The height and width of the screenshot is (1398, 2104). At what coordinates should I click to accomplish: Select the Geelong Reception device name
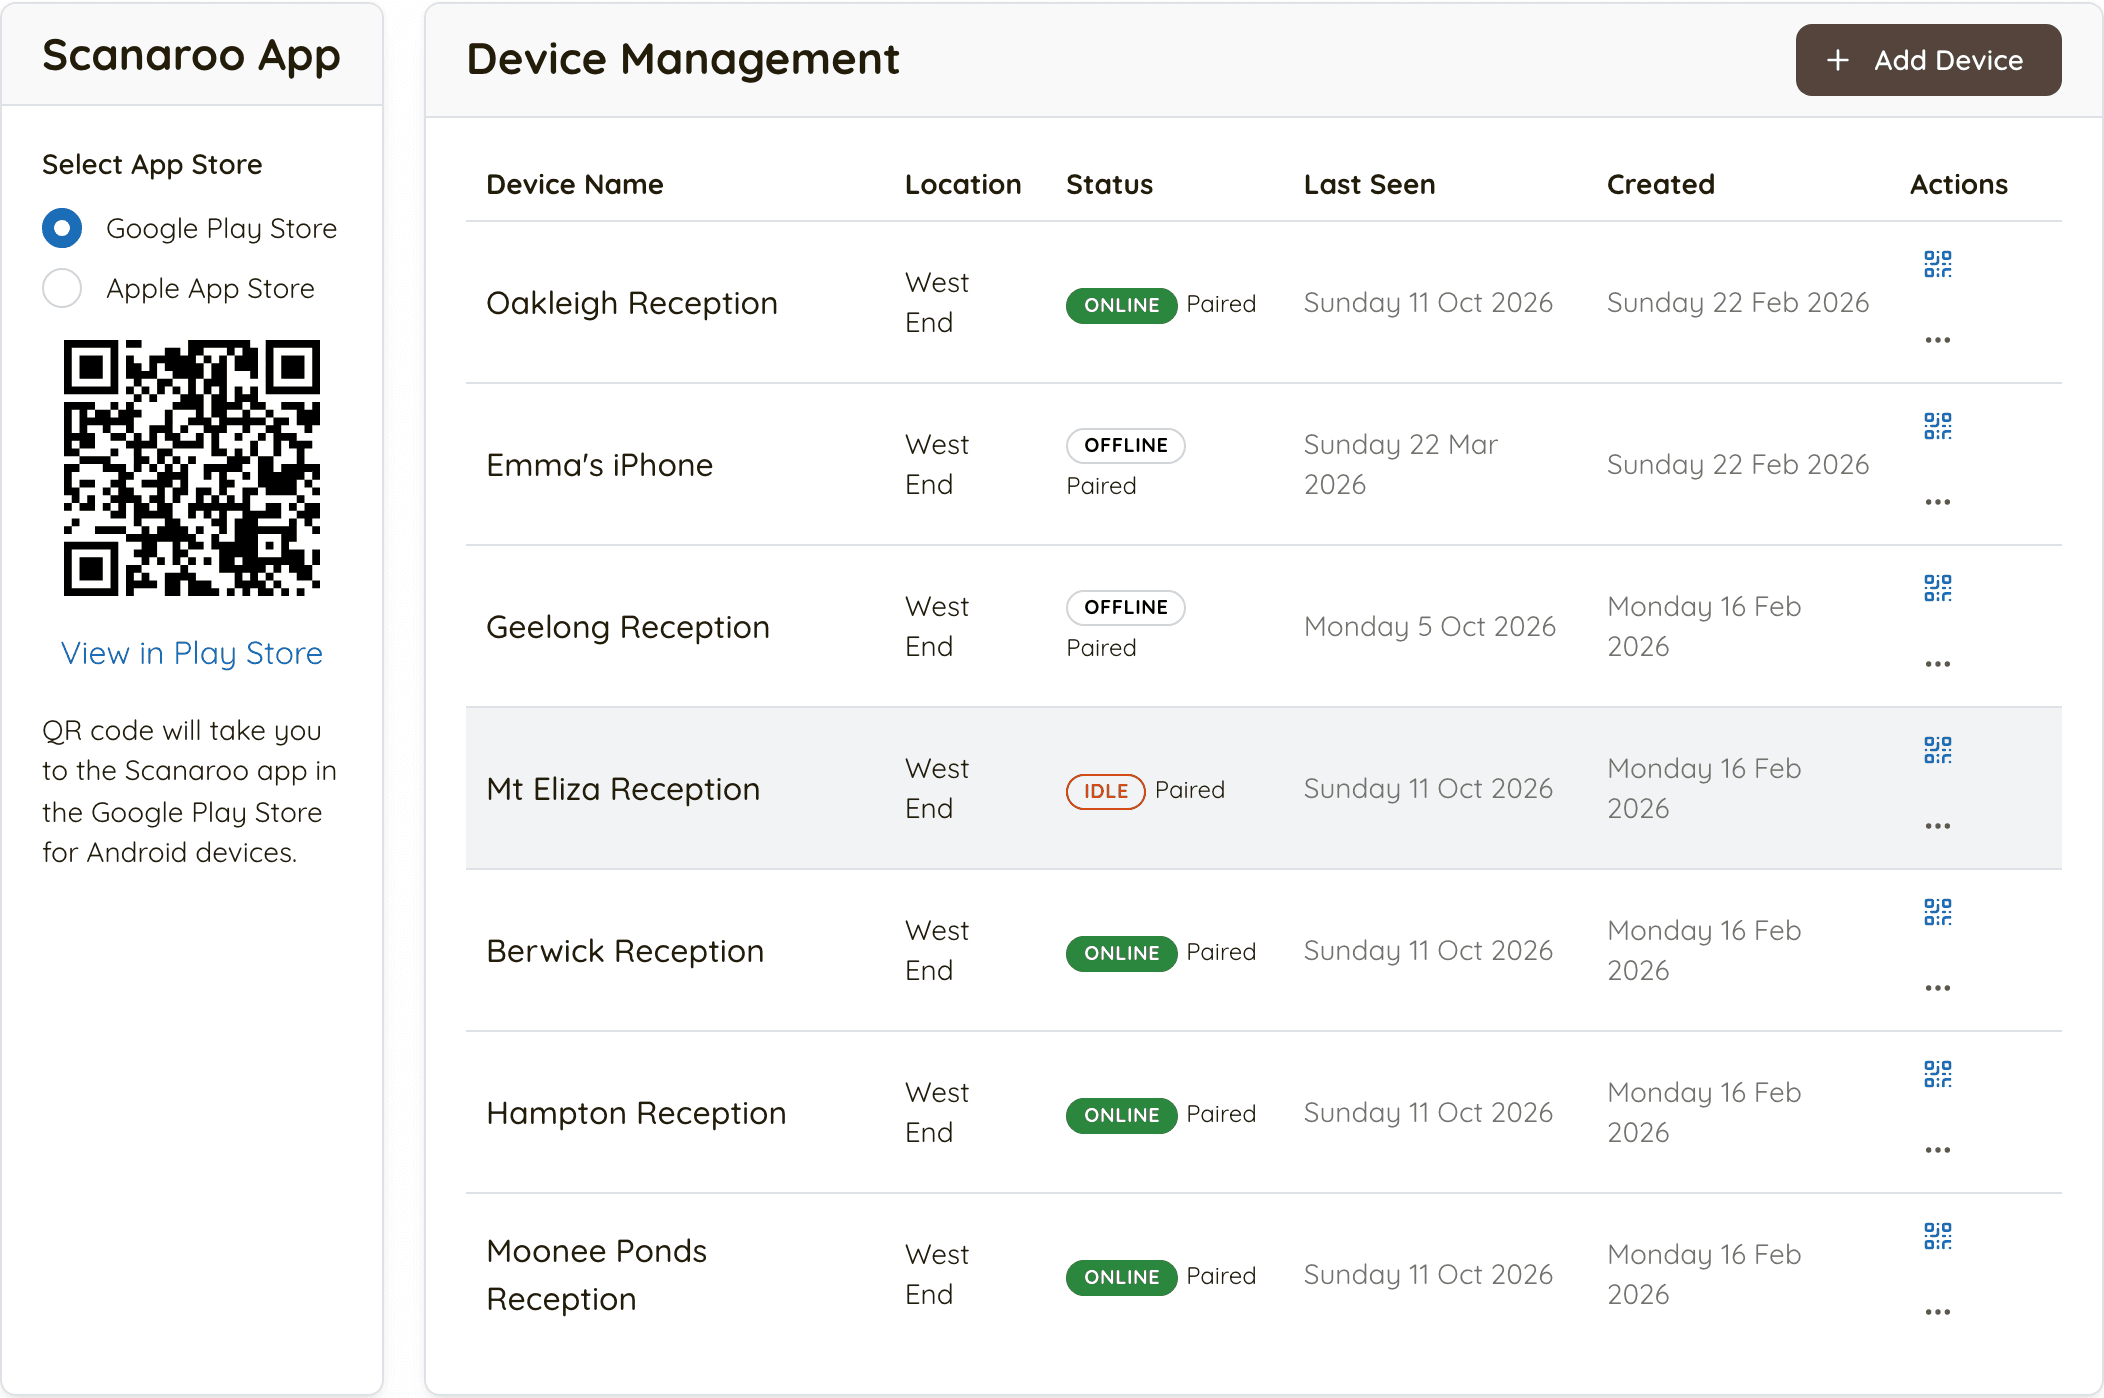pyautogui.click(x=628, y=627)
